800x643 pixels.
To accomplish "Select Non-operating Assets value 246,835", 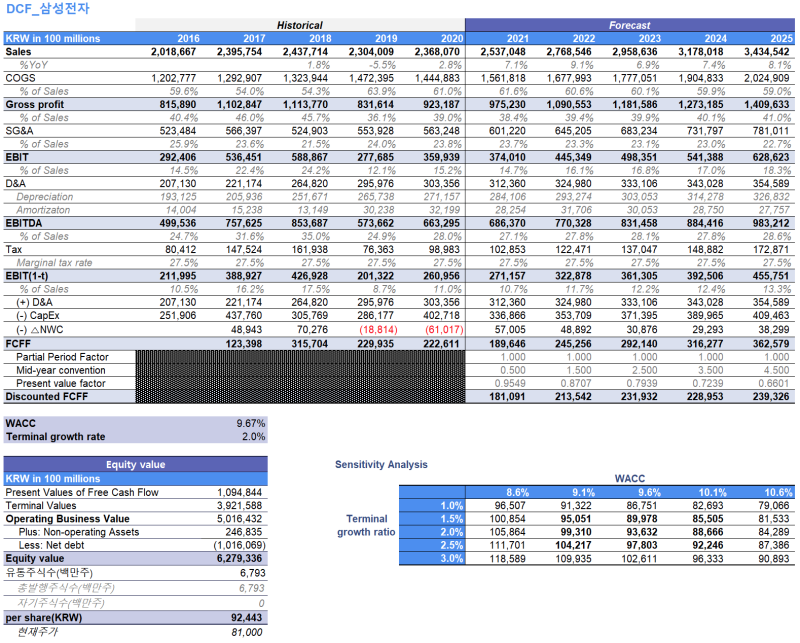I will pyautogui.click(x=243, y=532).
